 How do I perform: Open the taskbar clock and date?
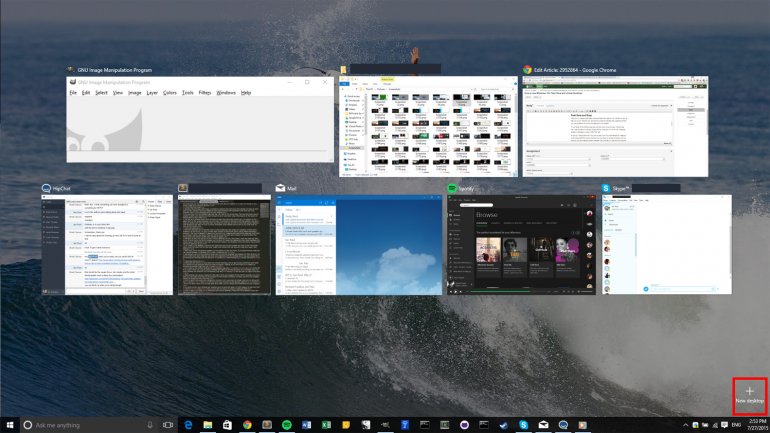coord(758,425)
